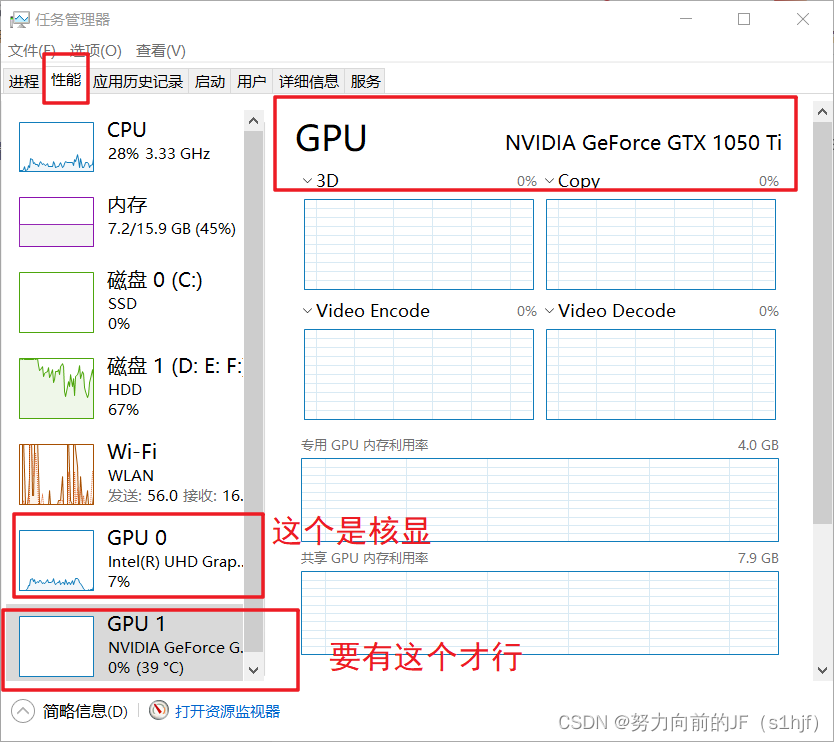
Task: Click the 7.9 GB shared memory value
Action: (758, 558)
